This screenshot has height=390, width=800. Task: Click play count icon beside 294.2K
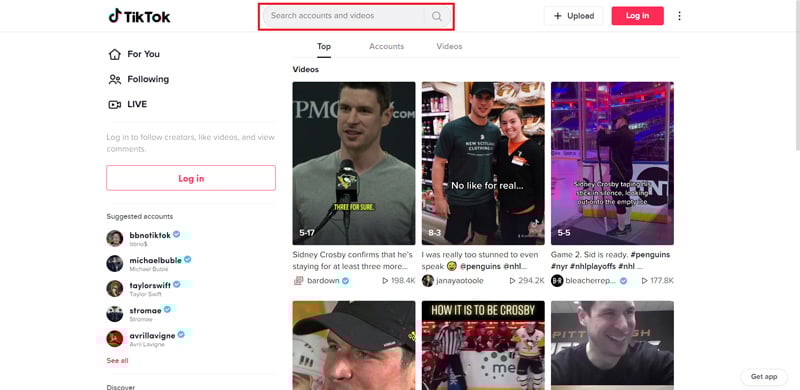coord(512,281)
